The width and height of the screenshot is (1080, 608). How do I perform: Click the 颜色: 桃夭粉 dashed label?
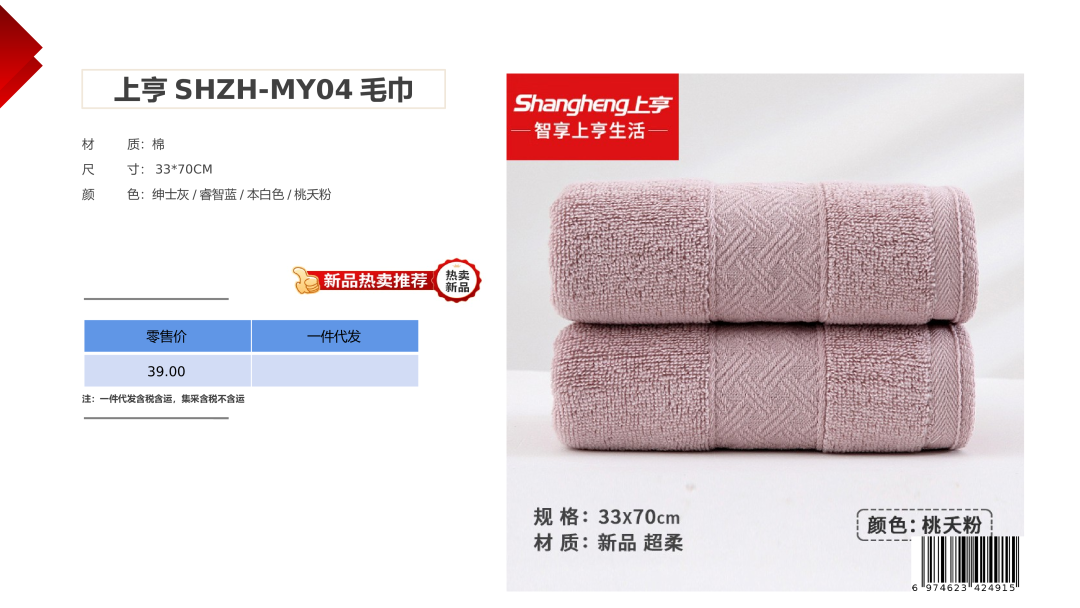click(x=924, y=525)
